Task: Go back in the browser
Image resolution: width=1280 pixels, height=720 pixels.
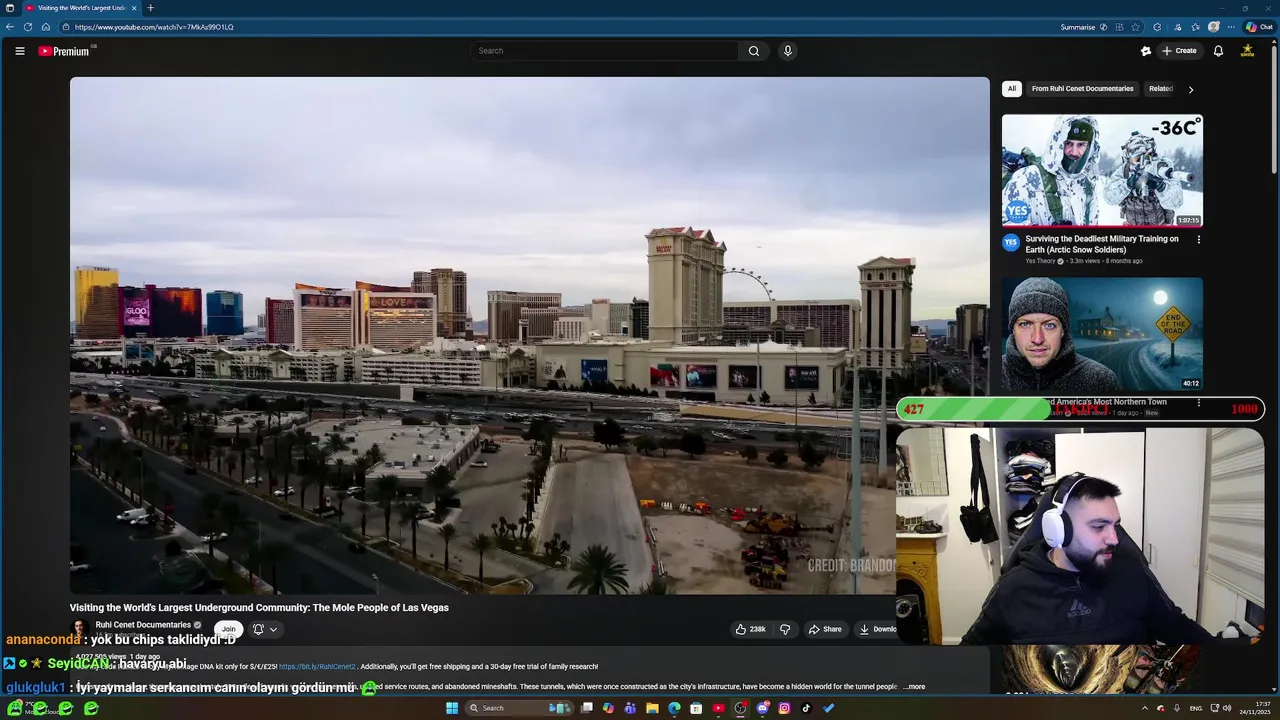Action: coord(10,27)
